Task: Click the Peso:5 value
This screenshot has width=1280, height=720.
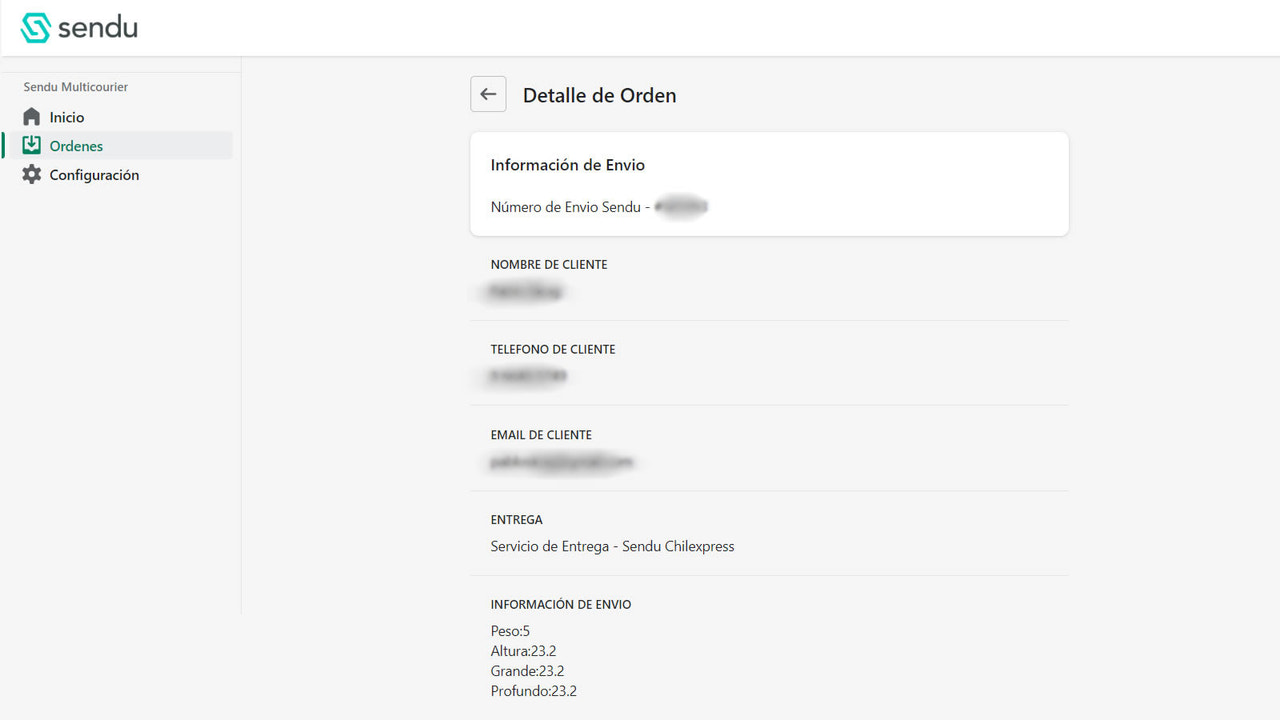Action: pyautogui.click(x=510, y=631)
